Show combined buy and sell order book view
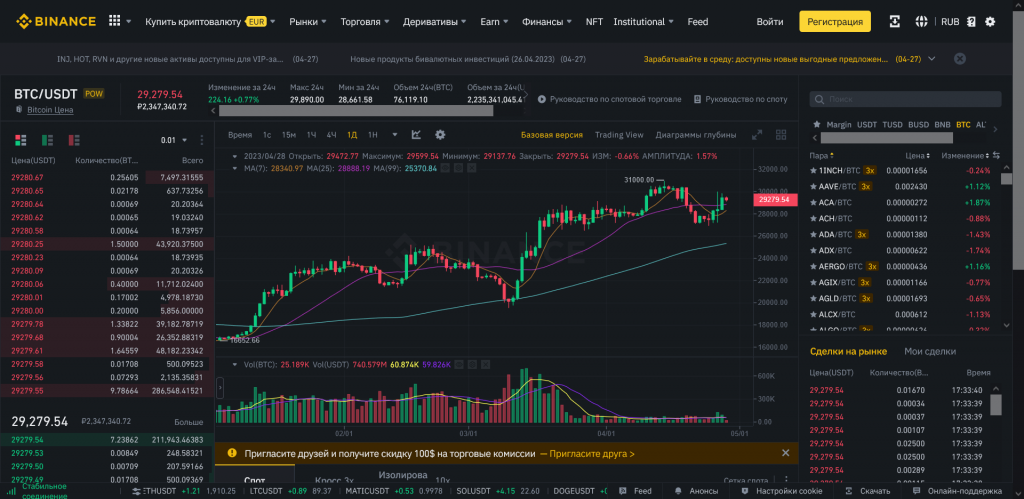This screenshot has height=499, width=1024. click(17, 140)
